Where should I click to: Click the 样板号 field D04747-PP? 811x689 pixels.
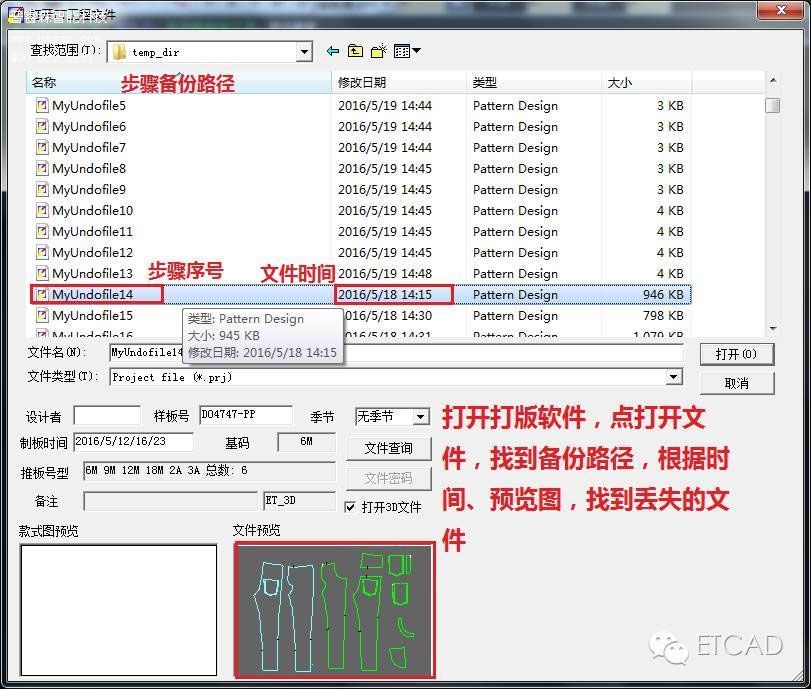pyautogui.click(x=246, y=415)
